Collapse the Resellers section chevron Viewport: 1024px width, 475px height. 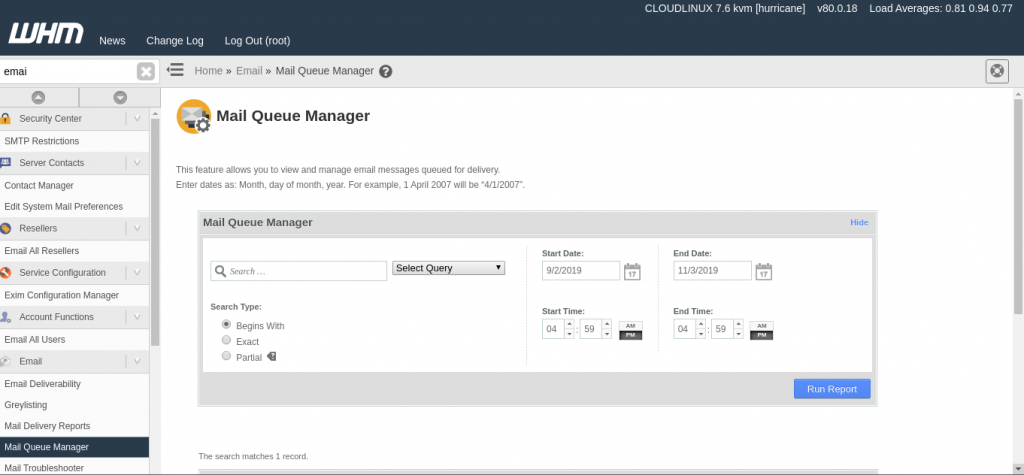(x=137, y=228)
